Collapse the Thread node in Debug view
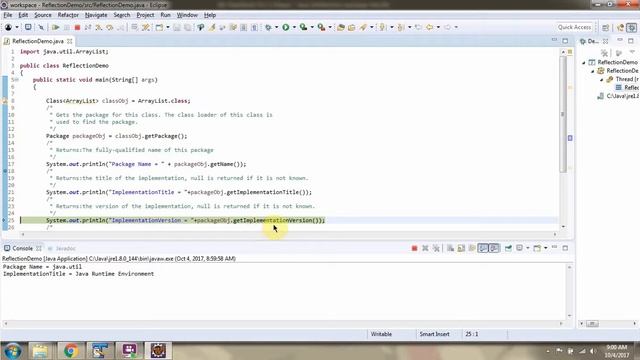The width and height of the screenshot is (640, 360). coord(602,79)
